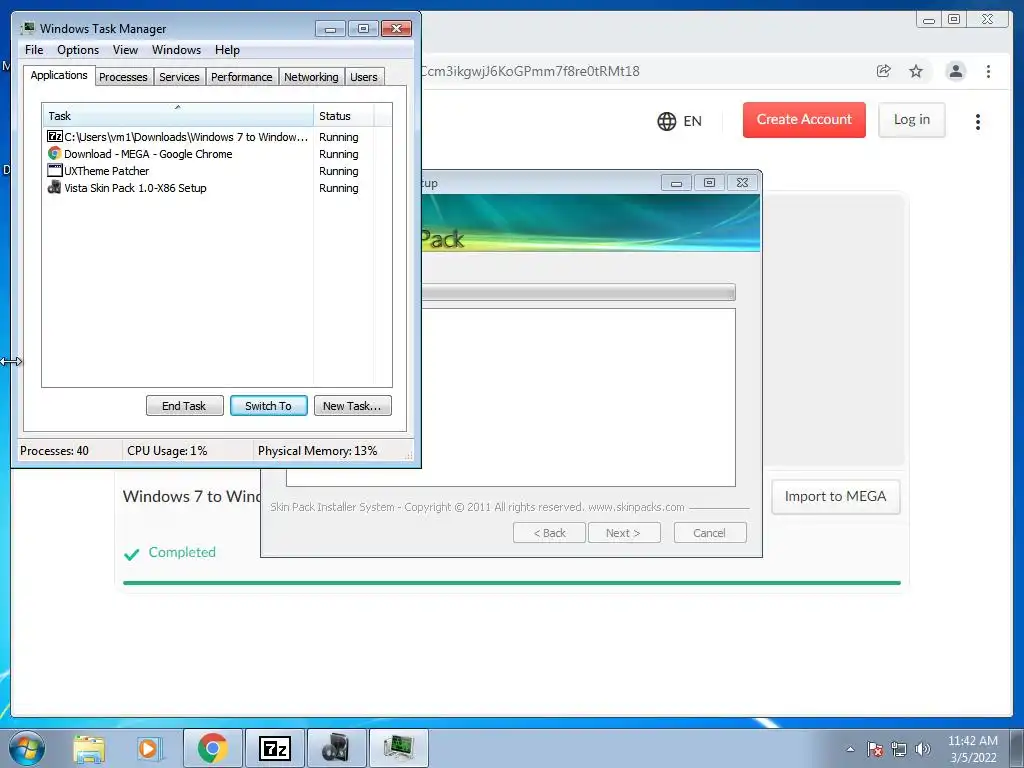Open Action Center flag icon
Screen dimensions: 1024x768
click(874, 749)
